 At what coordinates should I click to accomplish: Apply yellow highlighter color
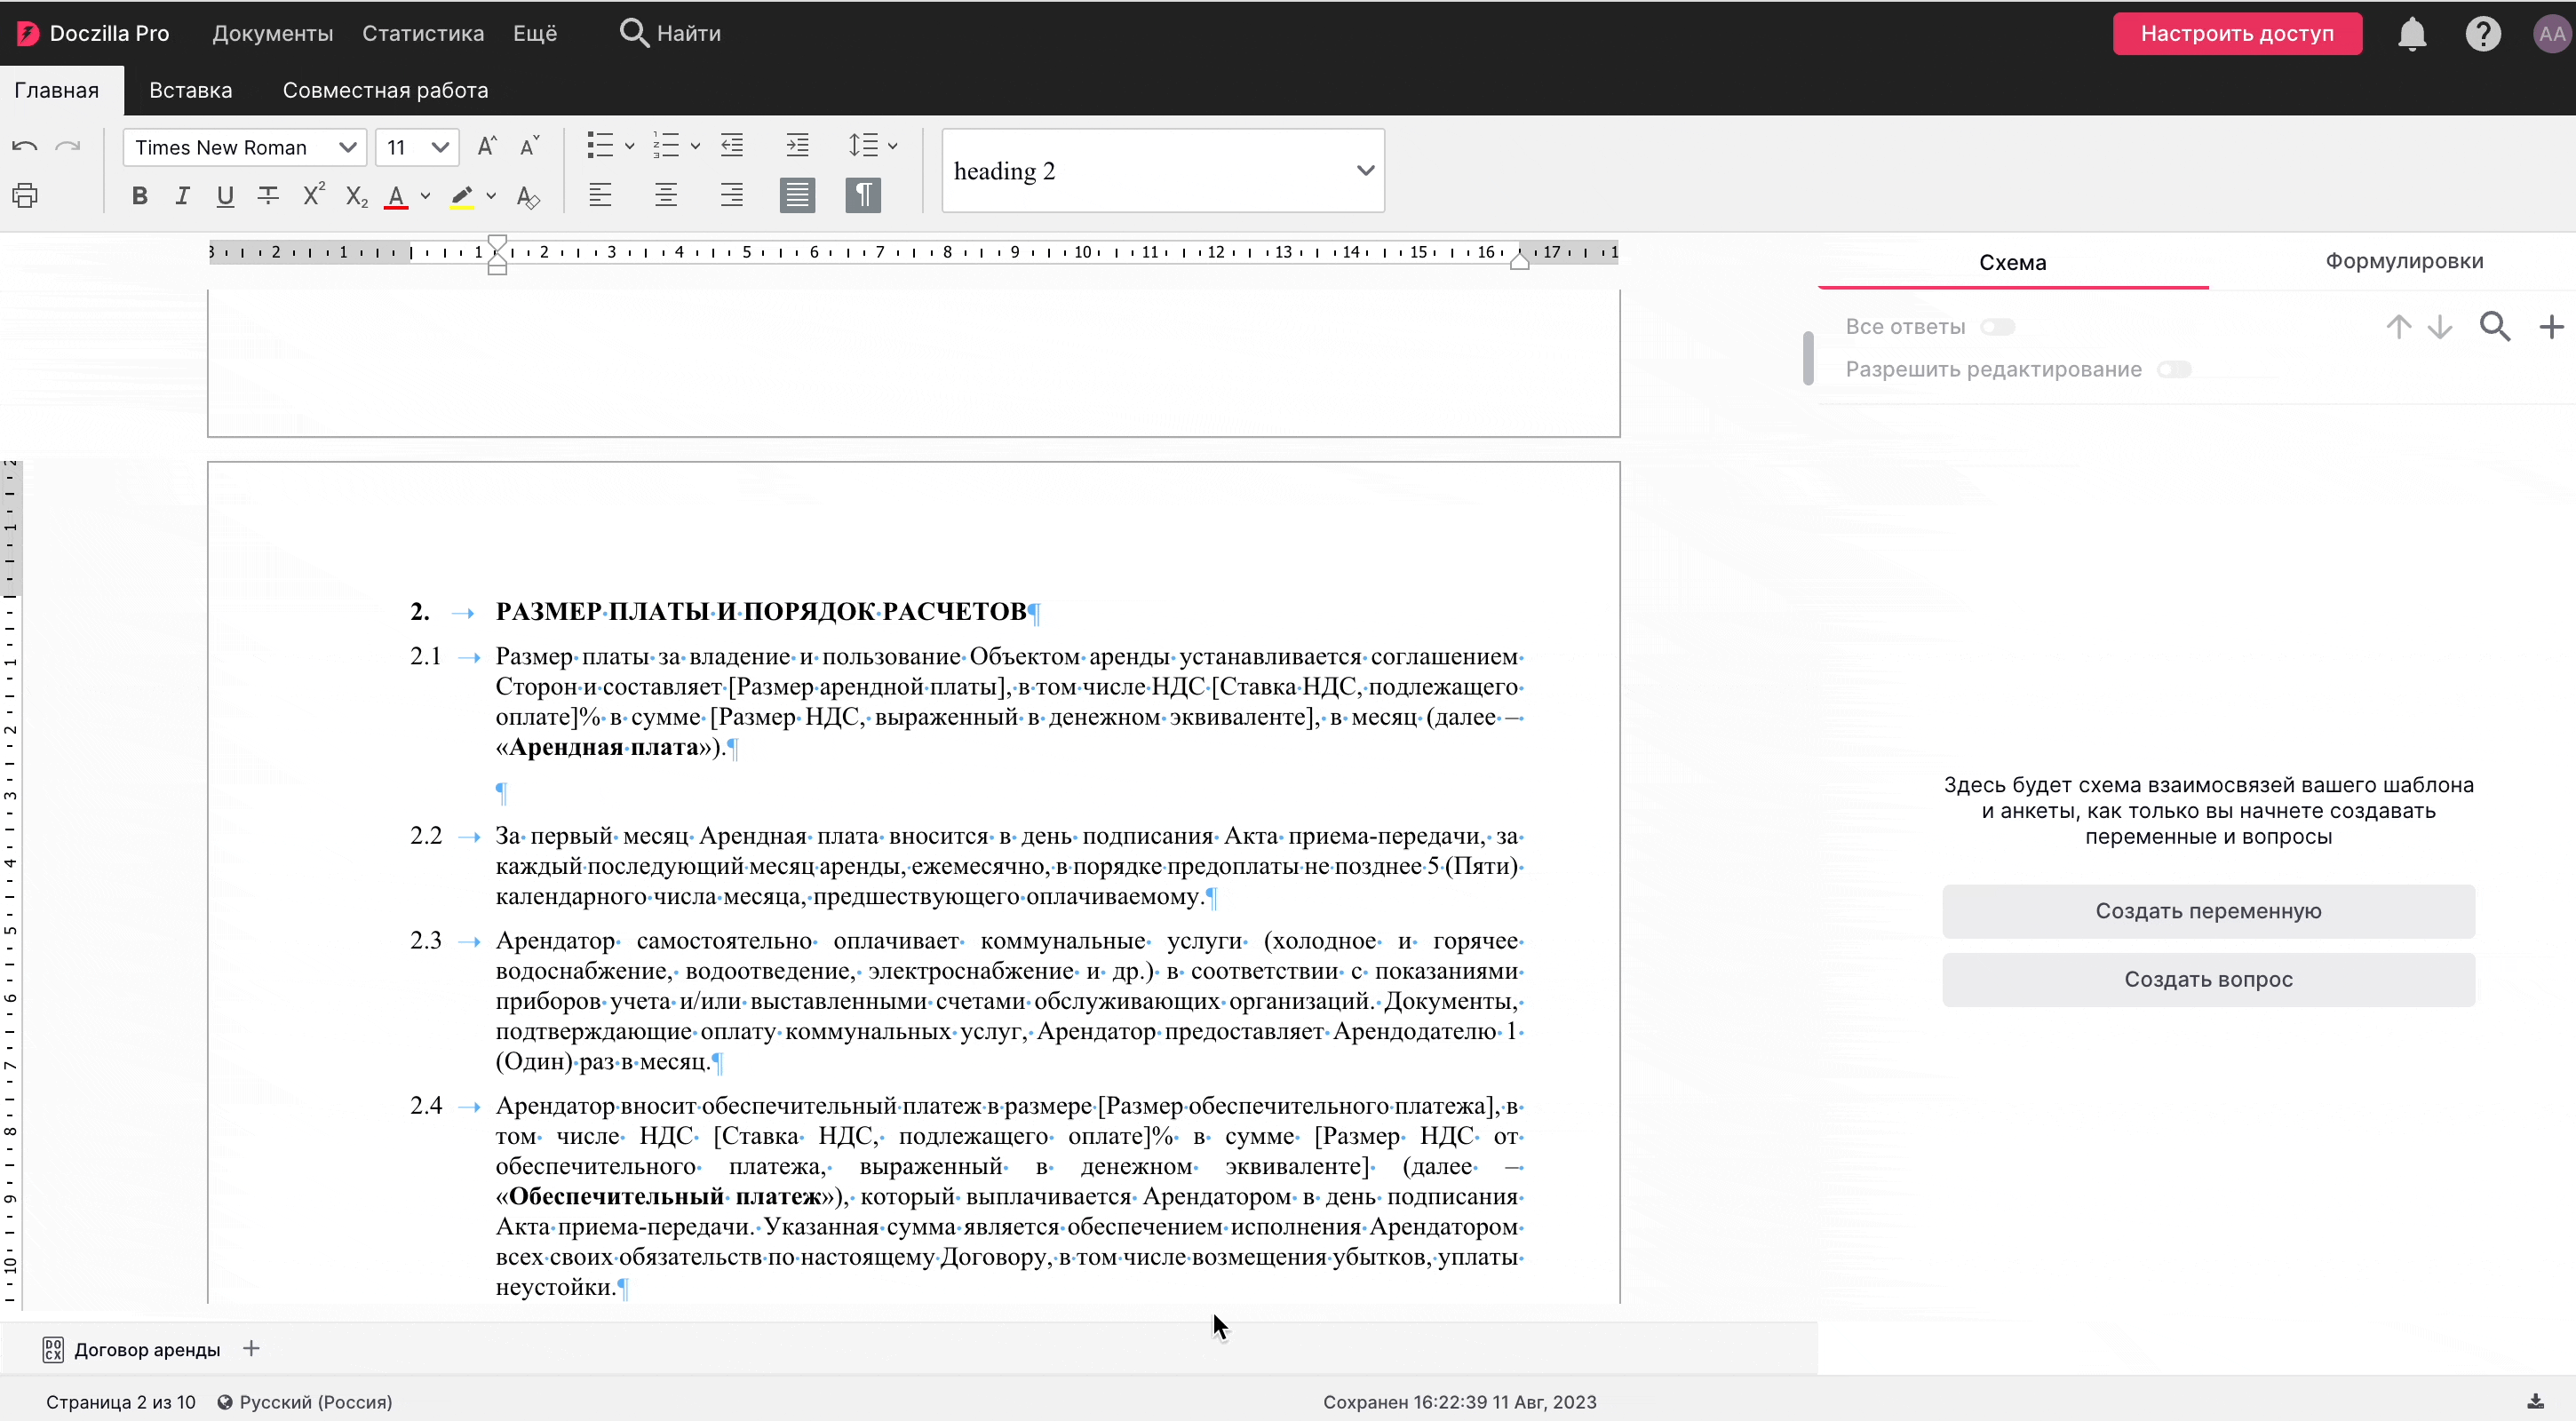click(462, 196)
